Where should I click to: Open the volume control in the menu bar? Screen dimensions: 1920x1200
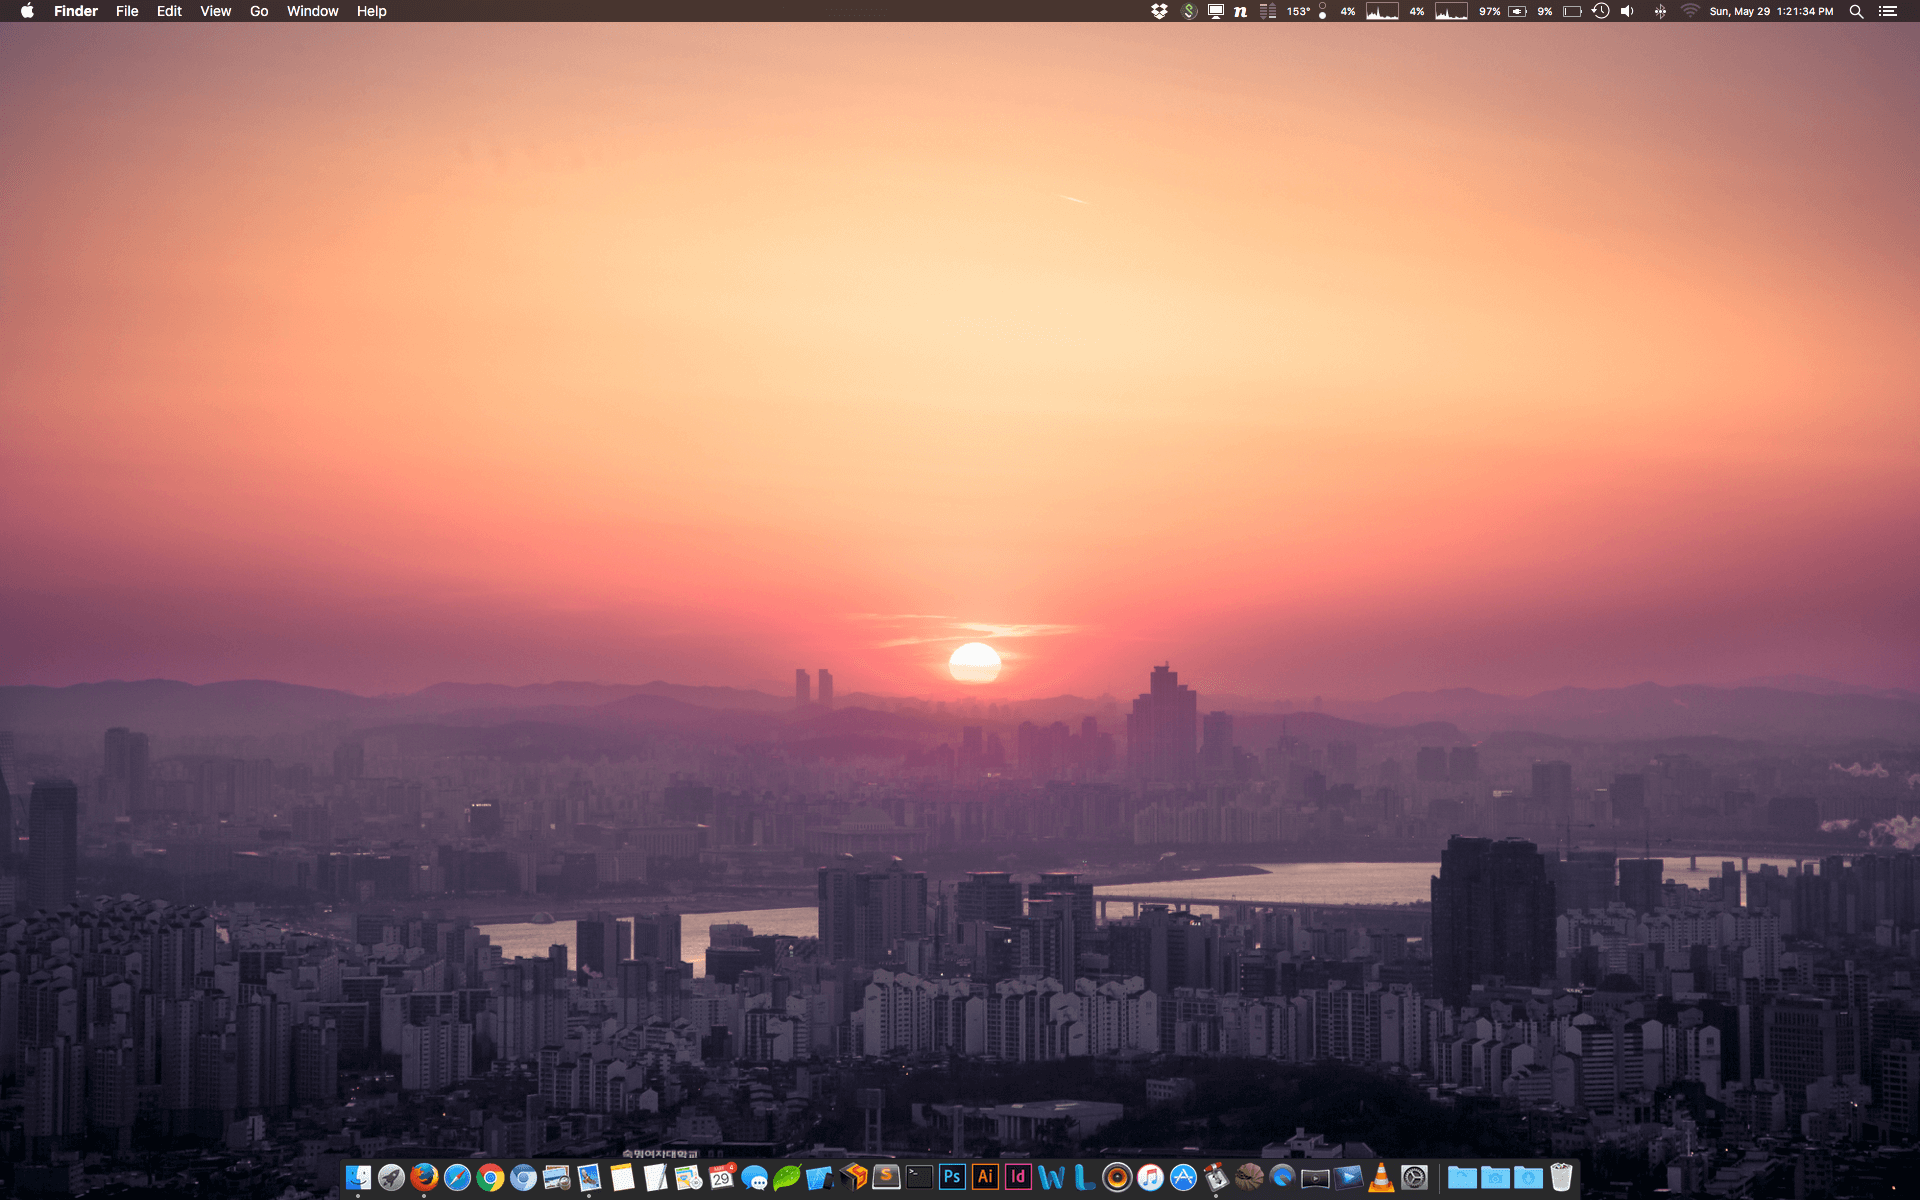pos(1627,11)
